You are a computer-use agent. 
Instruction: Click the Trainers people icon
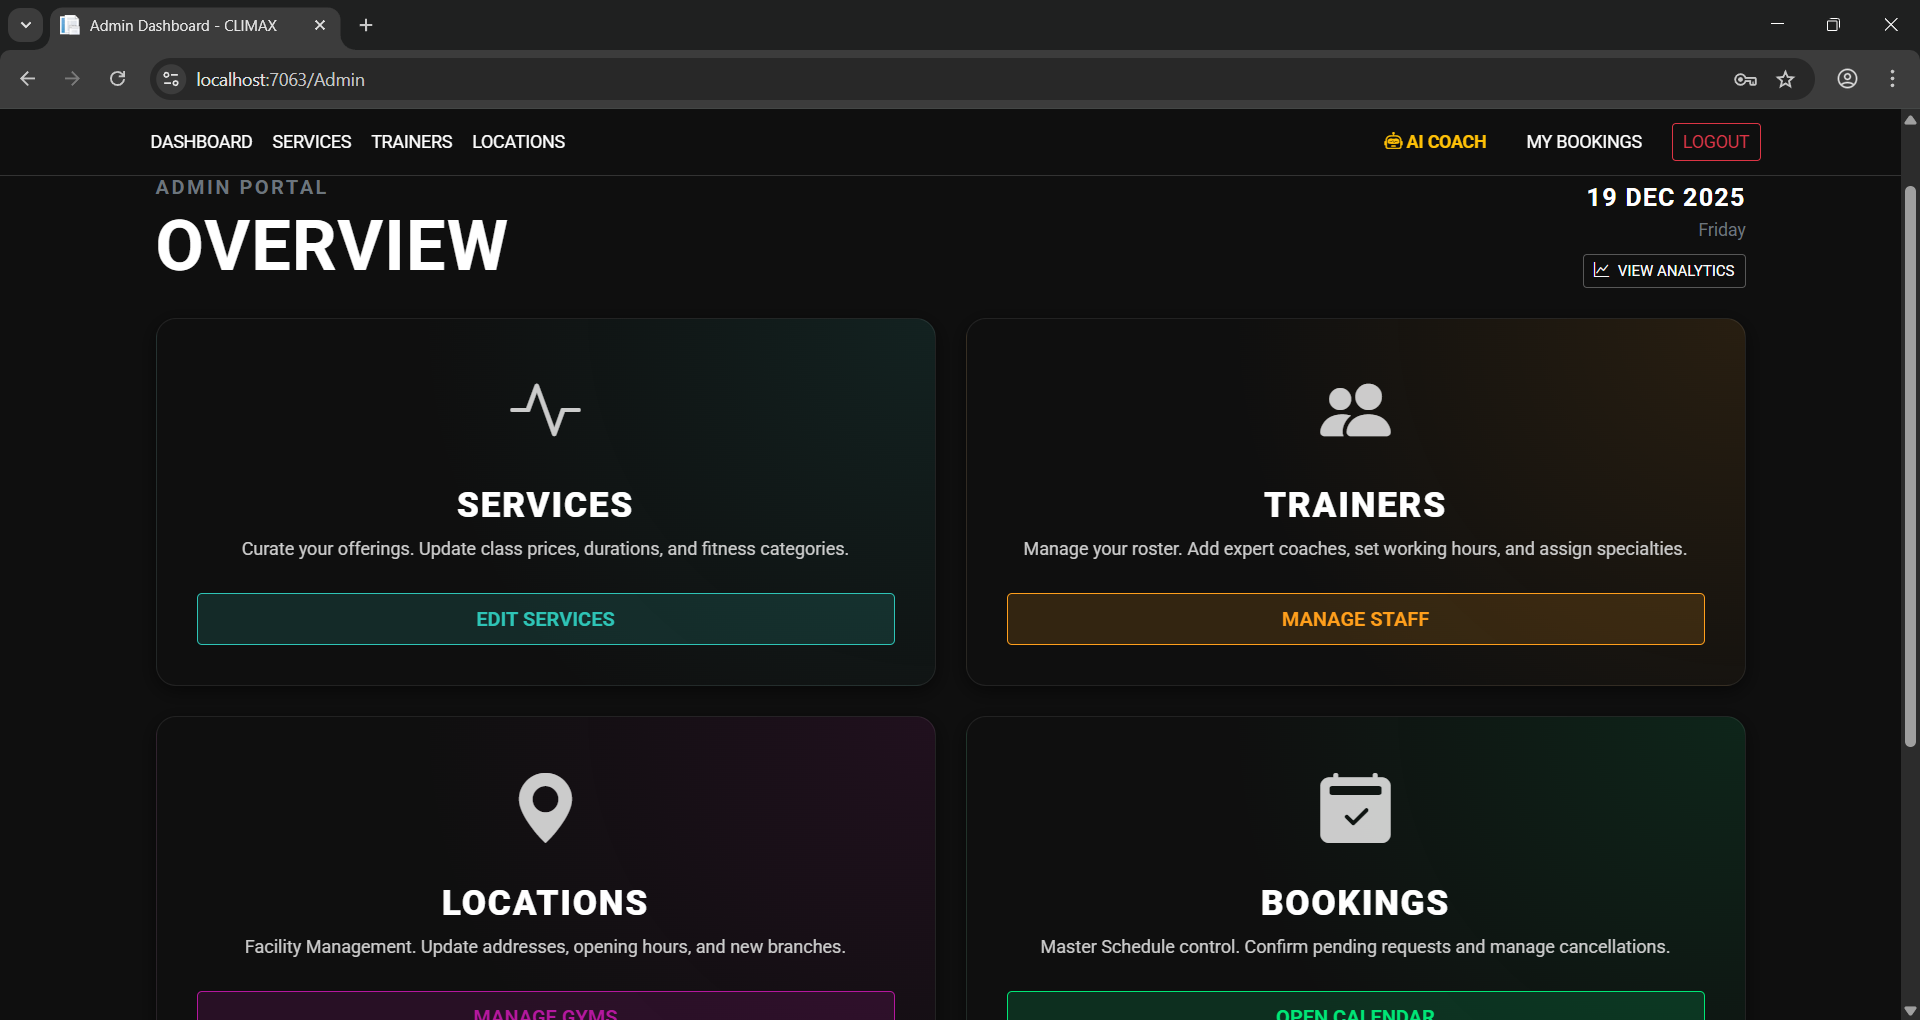1355,410
